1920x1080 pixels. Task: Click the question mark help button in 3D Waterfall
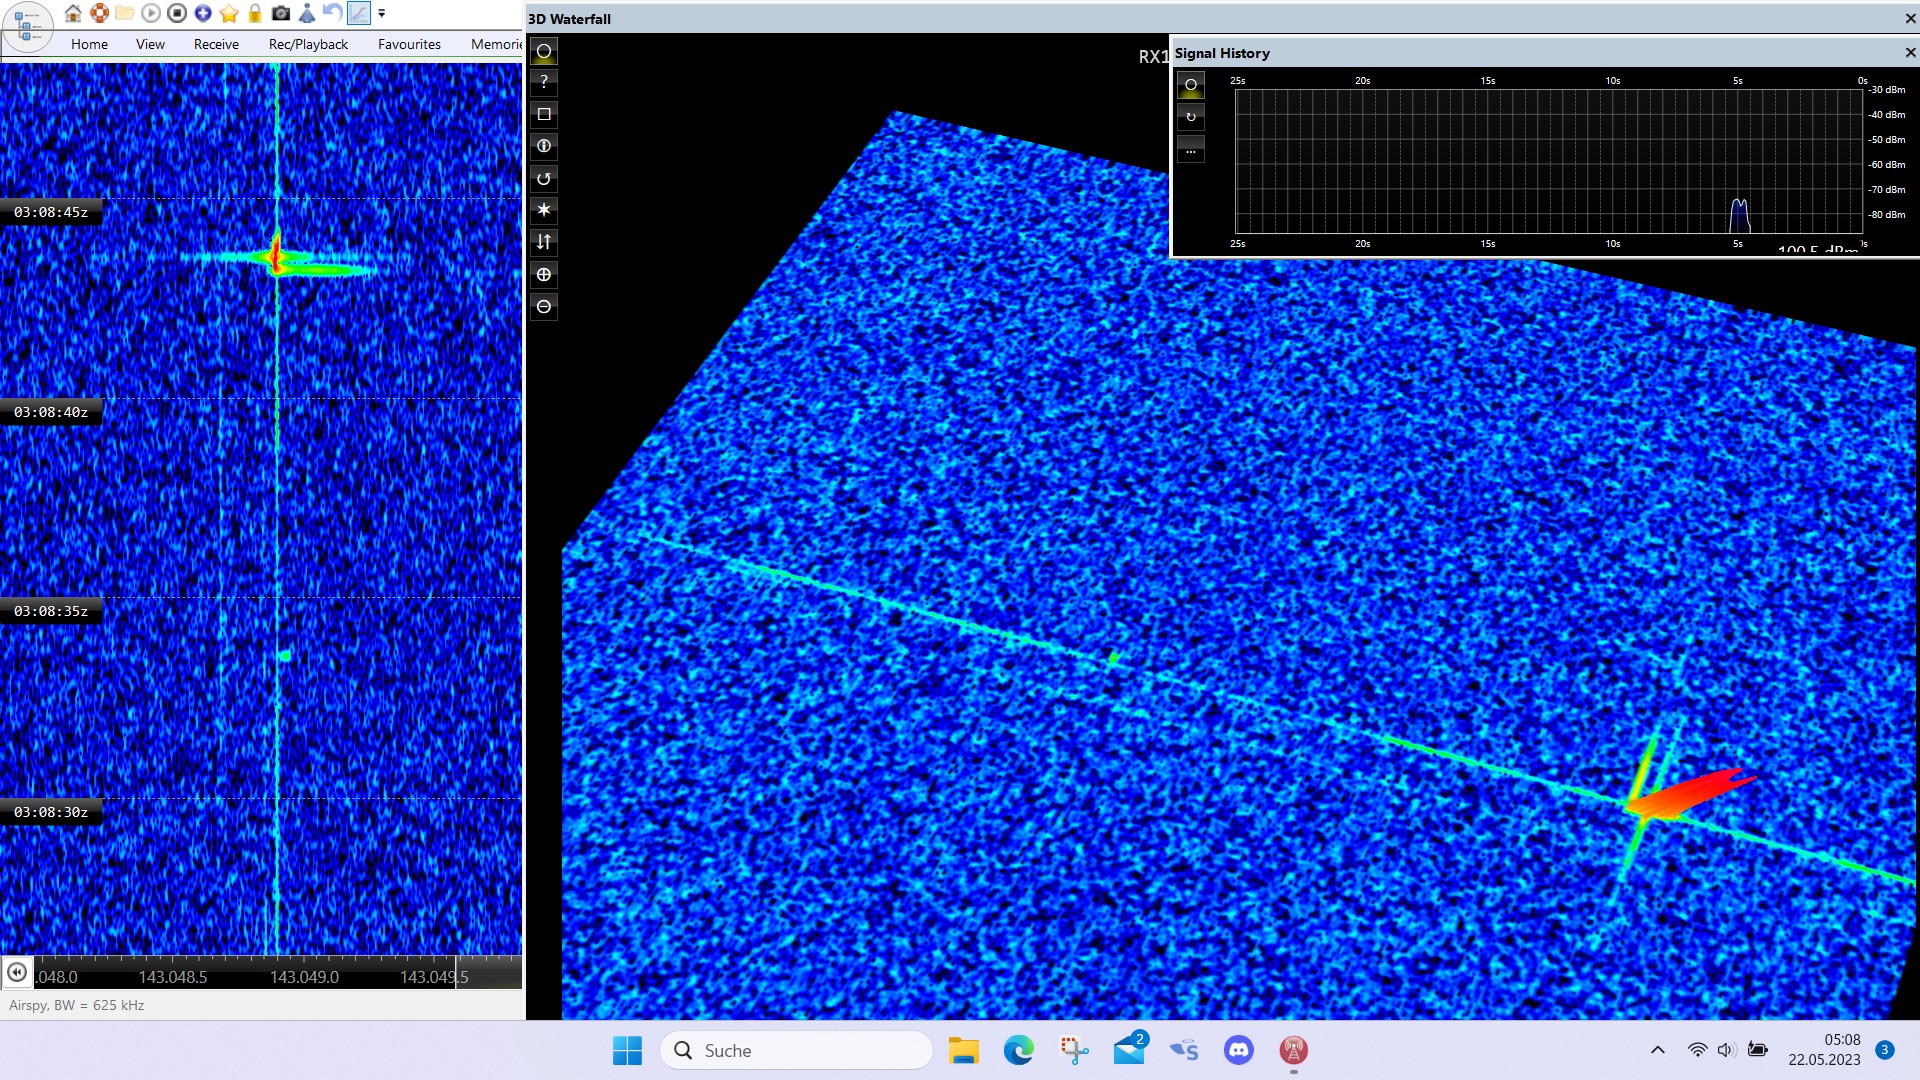(544, 82)
